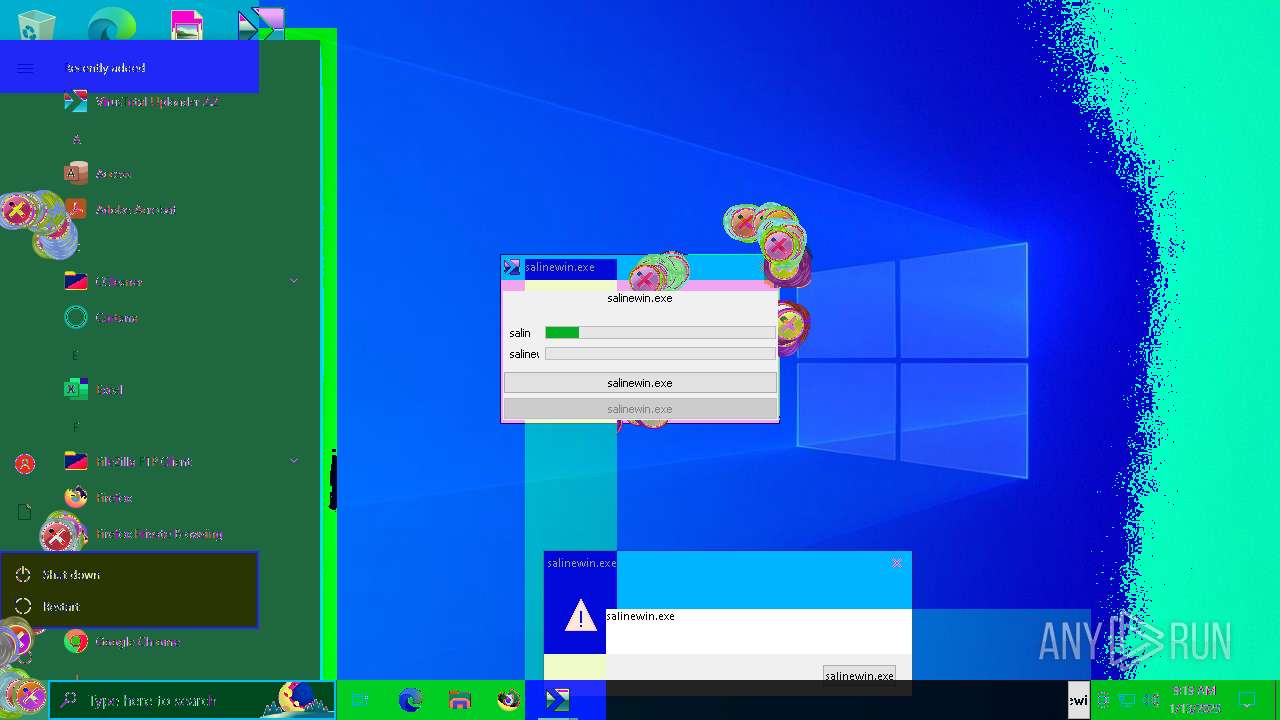Open the Documents icon in Start rail
Screen dimensions: 1280x720
(x=25, y=512)
